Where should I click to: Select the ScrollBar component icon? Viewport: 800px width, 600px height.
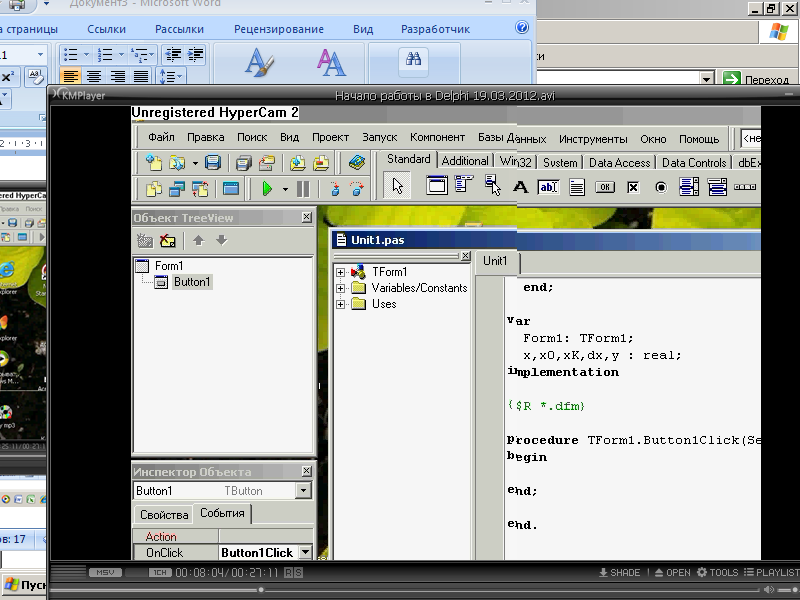(745, 187)
